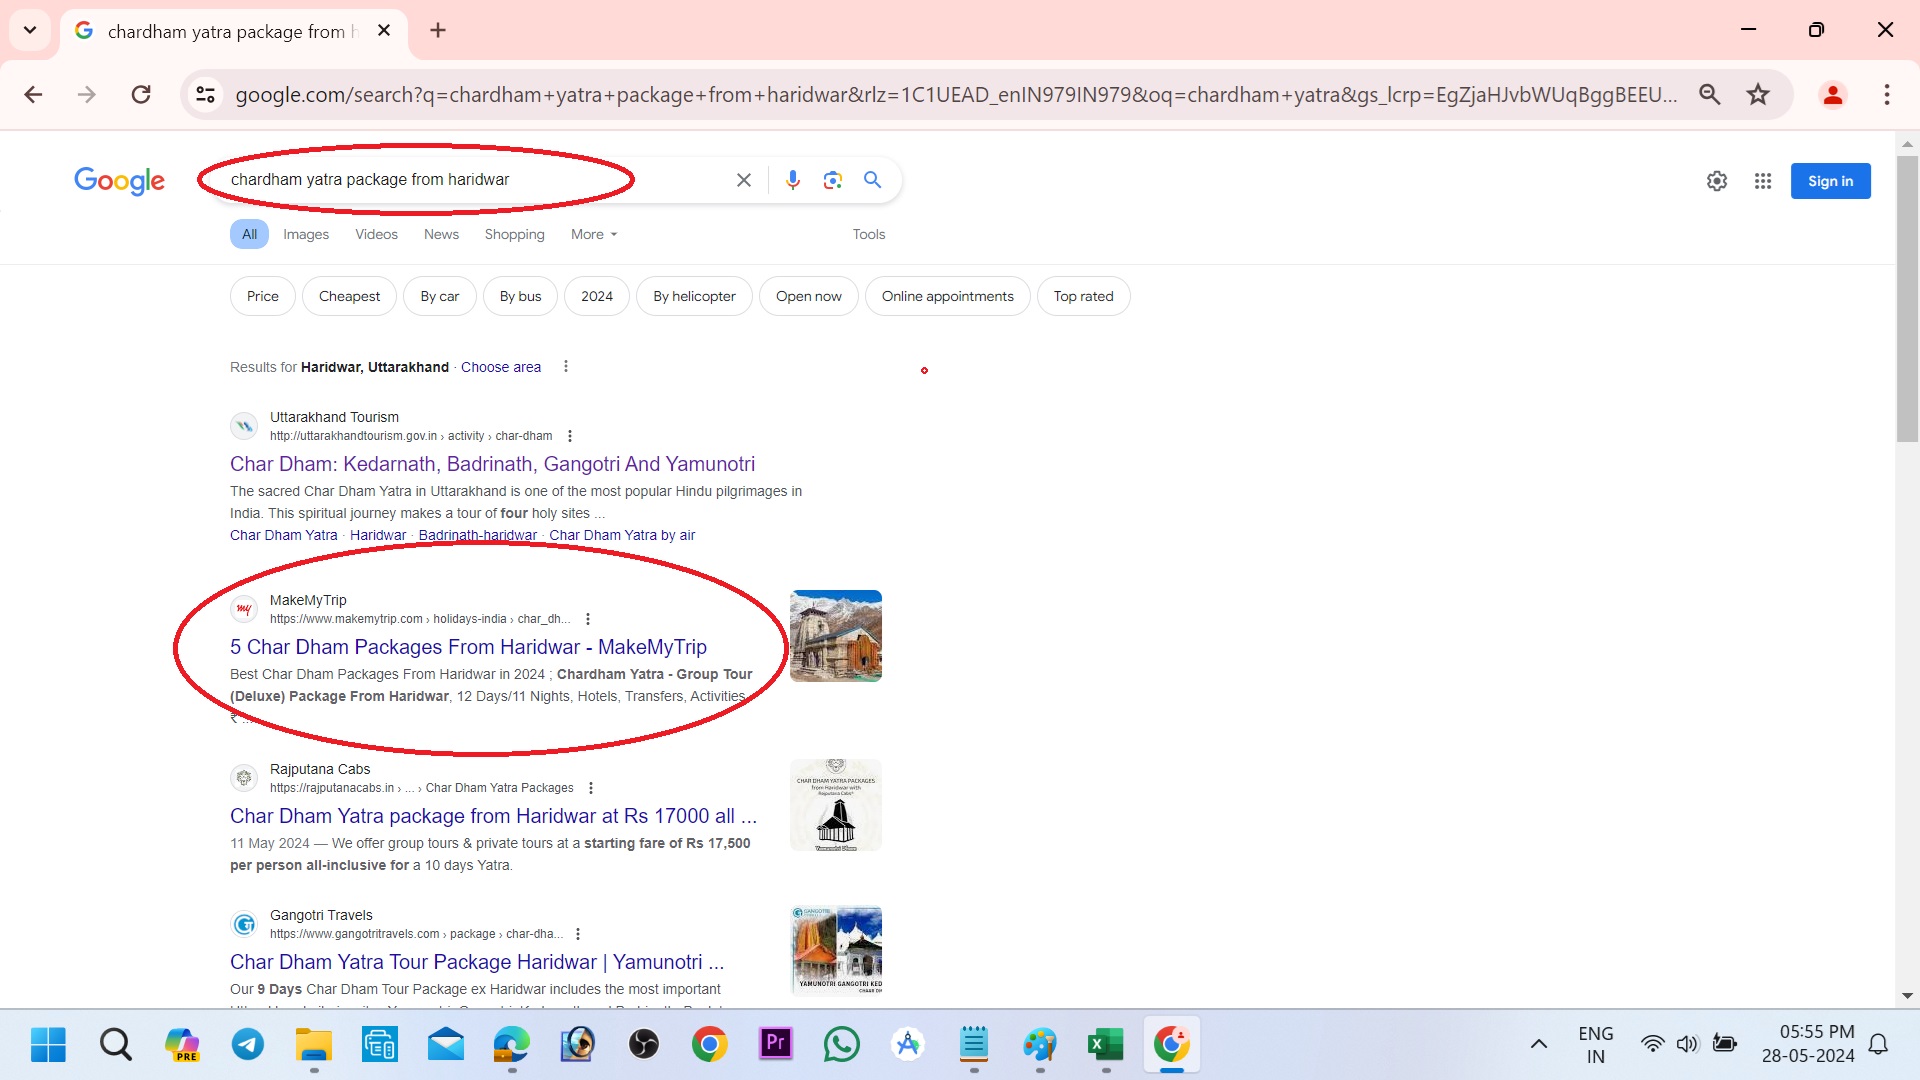This screenshot has height=1080, width=1920.
Task: Open the Rajputana Cabs result thumbnail
Action: pos(836,805)
